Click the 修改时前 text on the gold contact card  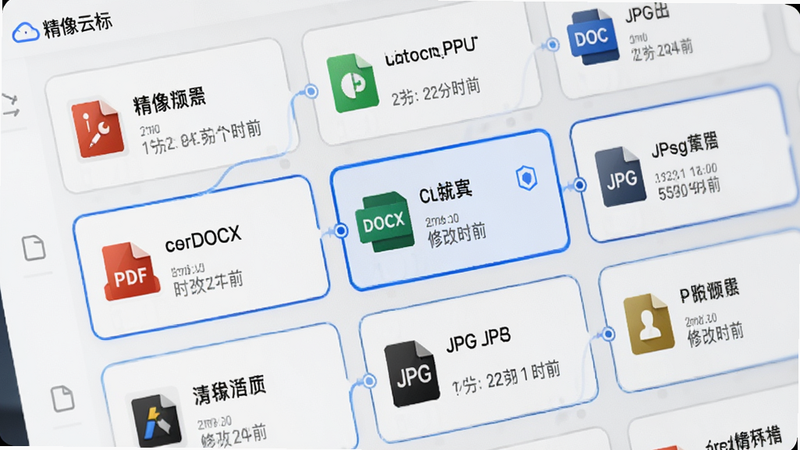[x=715, y=336]
